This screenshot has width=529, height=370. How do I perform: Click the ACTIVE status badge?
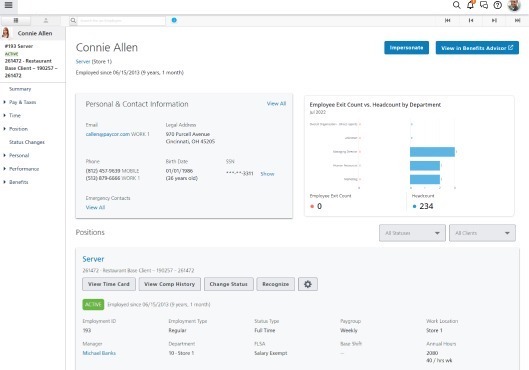coord(93,305)
